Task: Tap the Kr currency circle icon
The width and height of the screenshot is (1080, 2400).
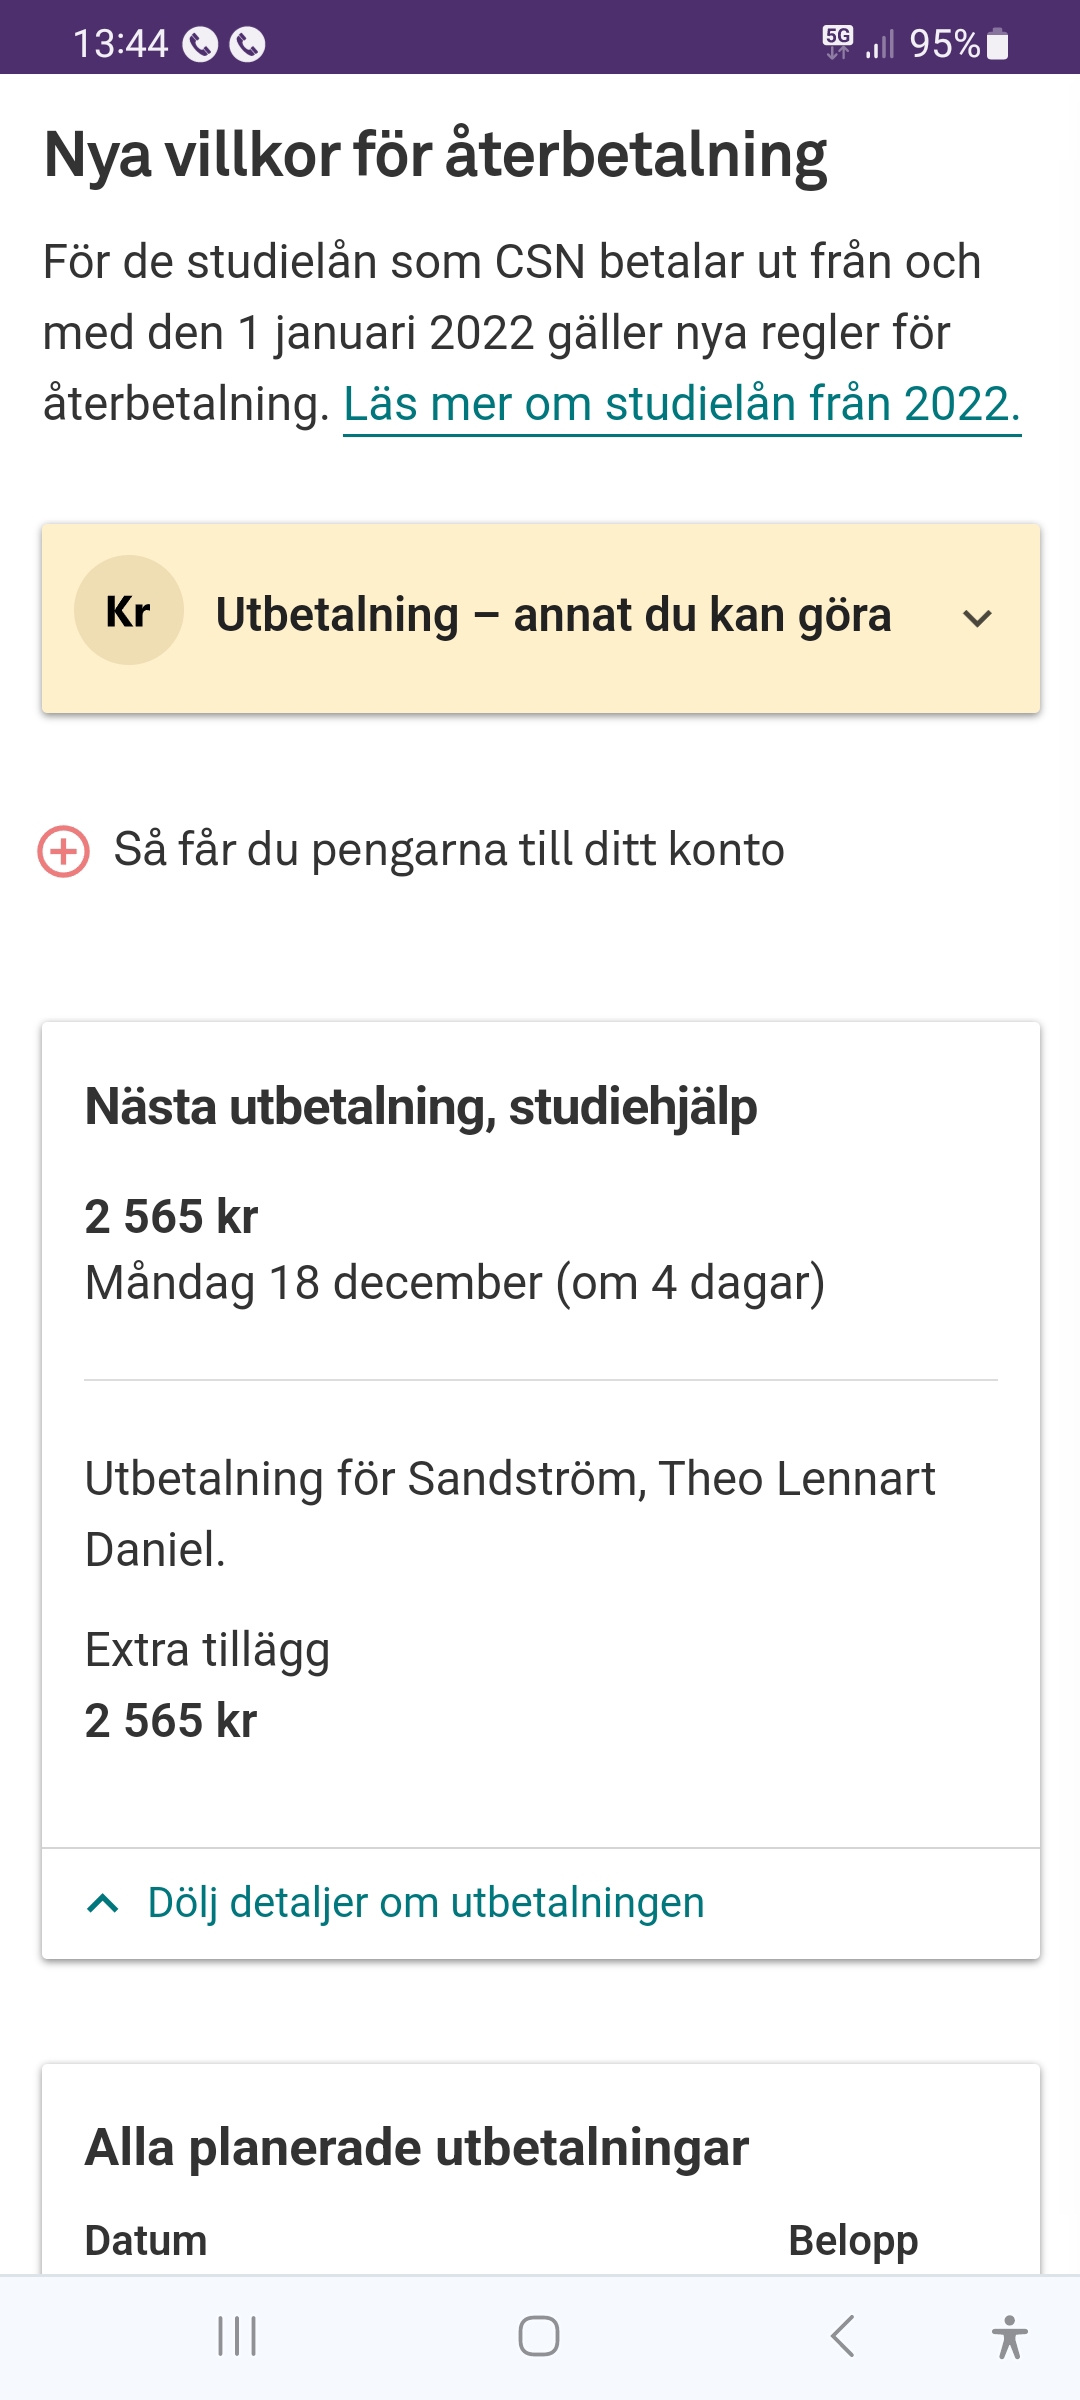Action: click(129, 611)
